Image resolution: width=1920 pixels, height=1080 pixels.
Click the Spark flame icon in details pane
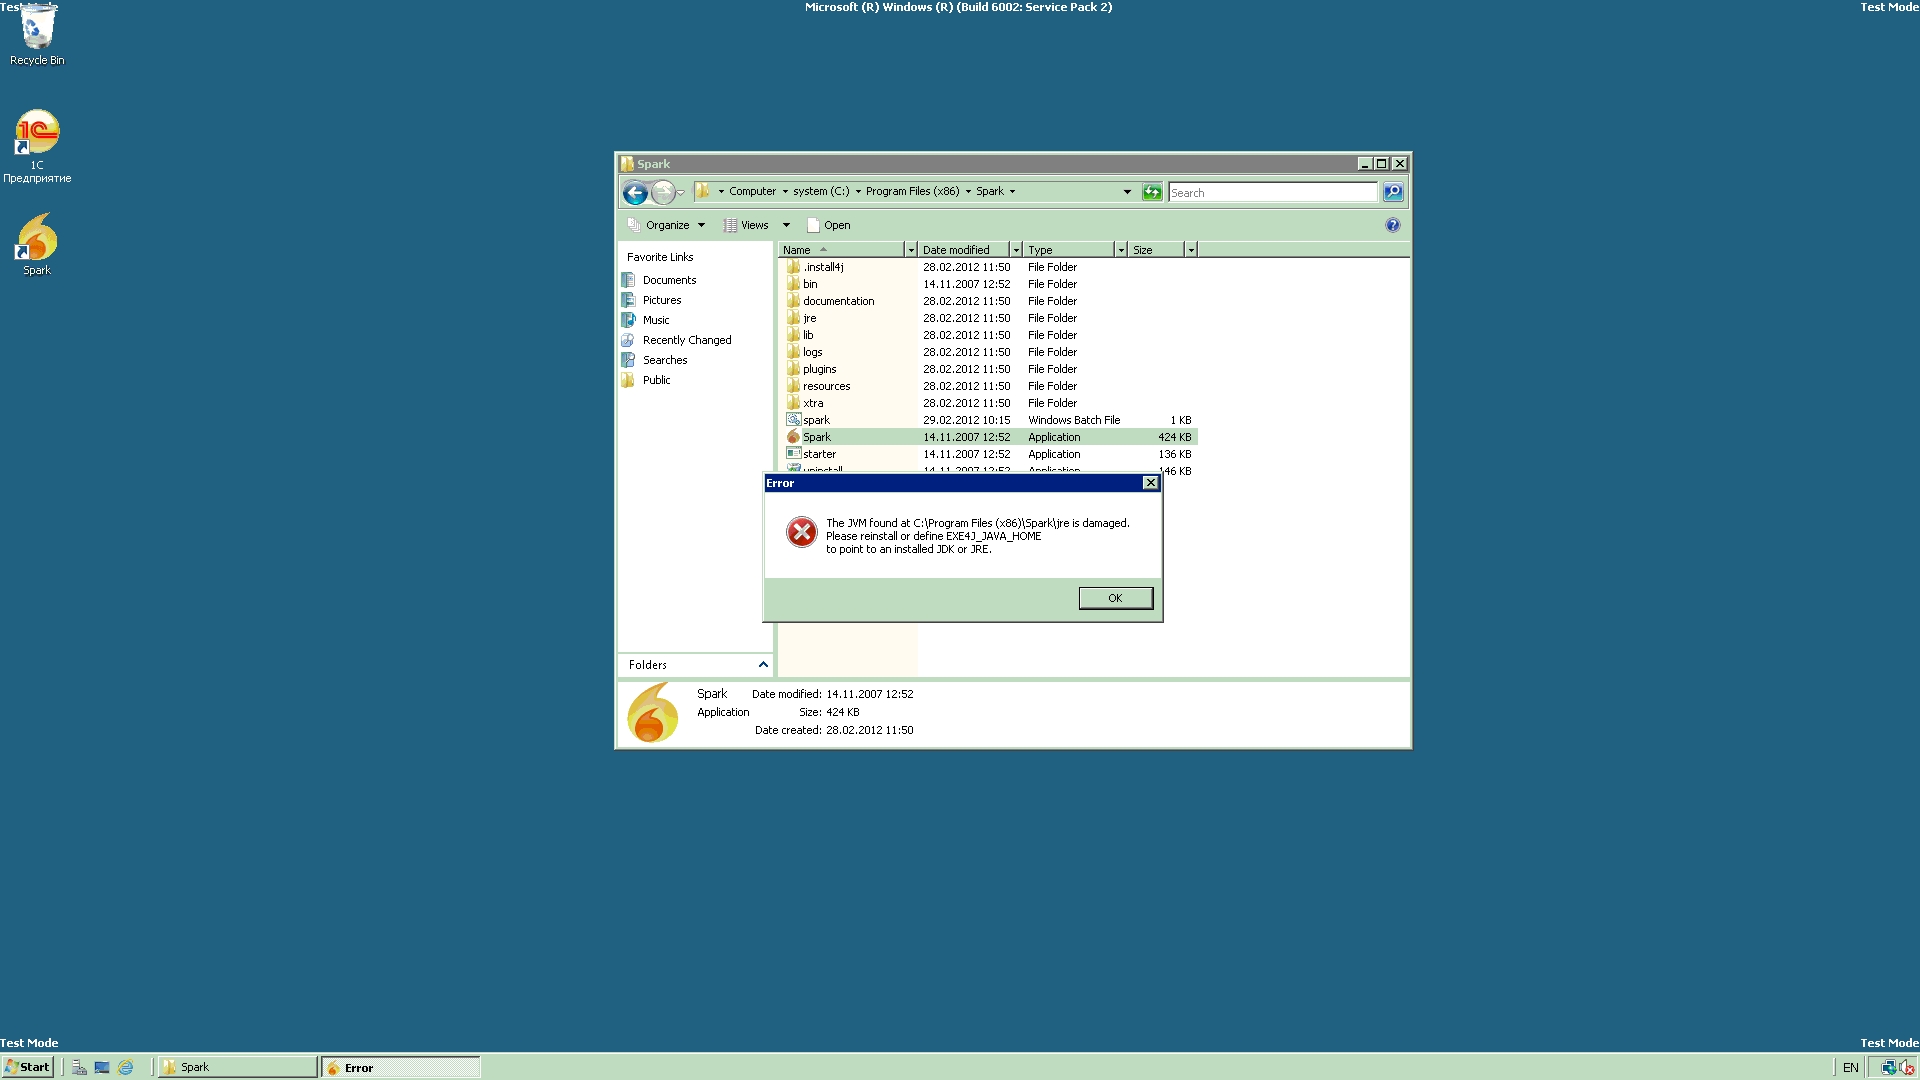pyautogui.click(x=652, y=713)
